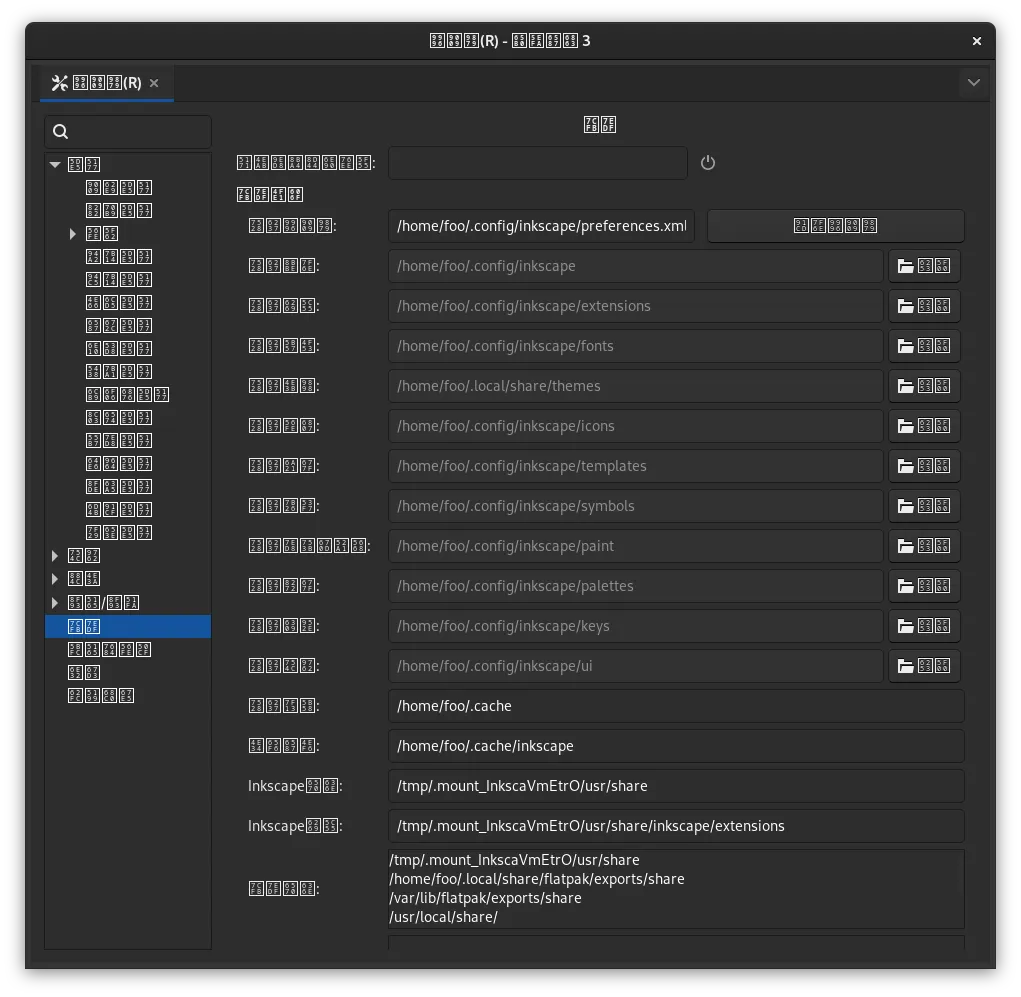Click the line /home/foo/.local/share/flatpak/exports/share

(537, 879)
